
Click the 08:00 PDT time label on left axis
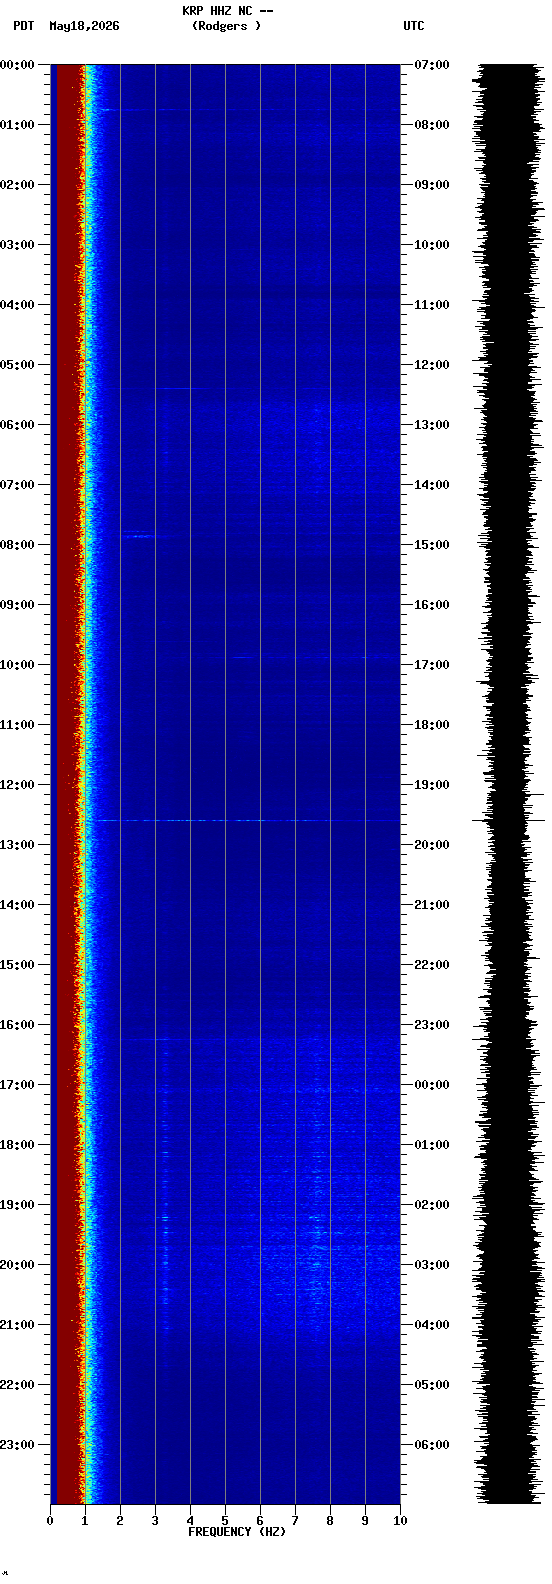coord(18,545)
